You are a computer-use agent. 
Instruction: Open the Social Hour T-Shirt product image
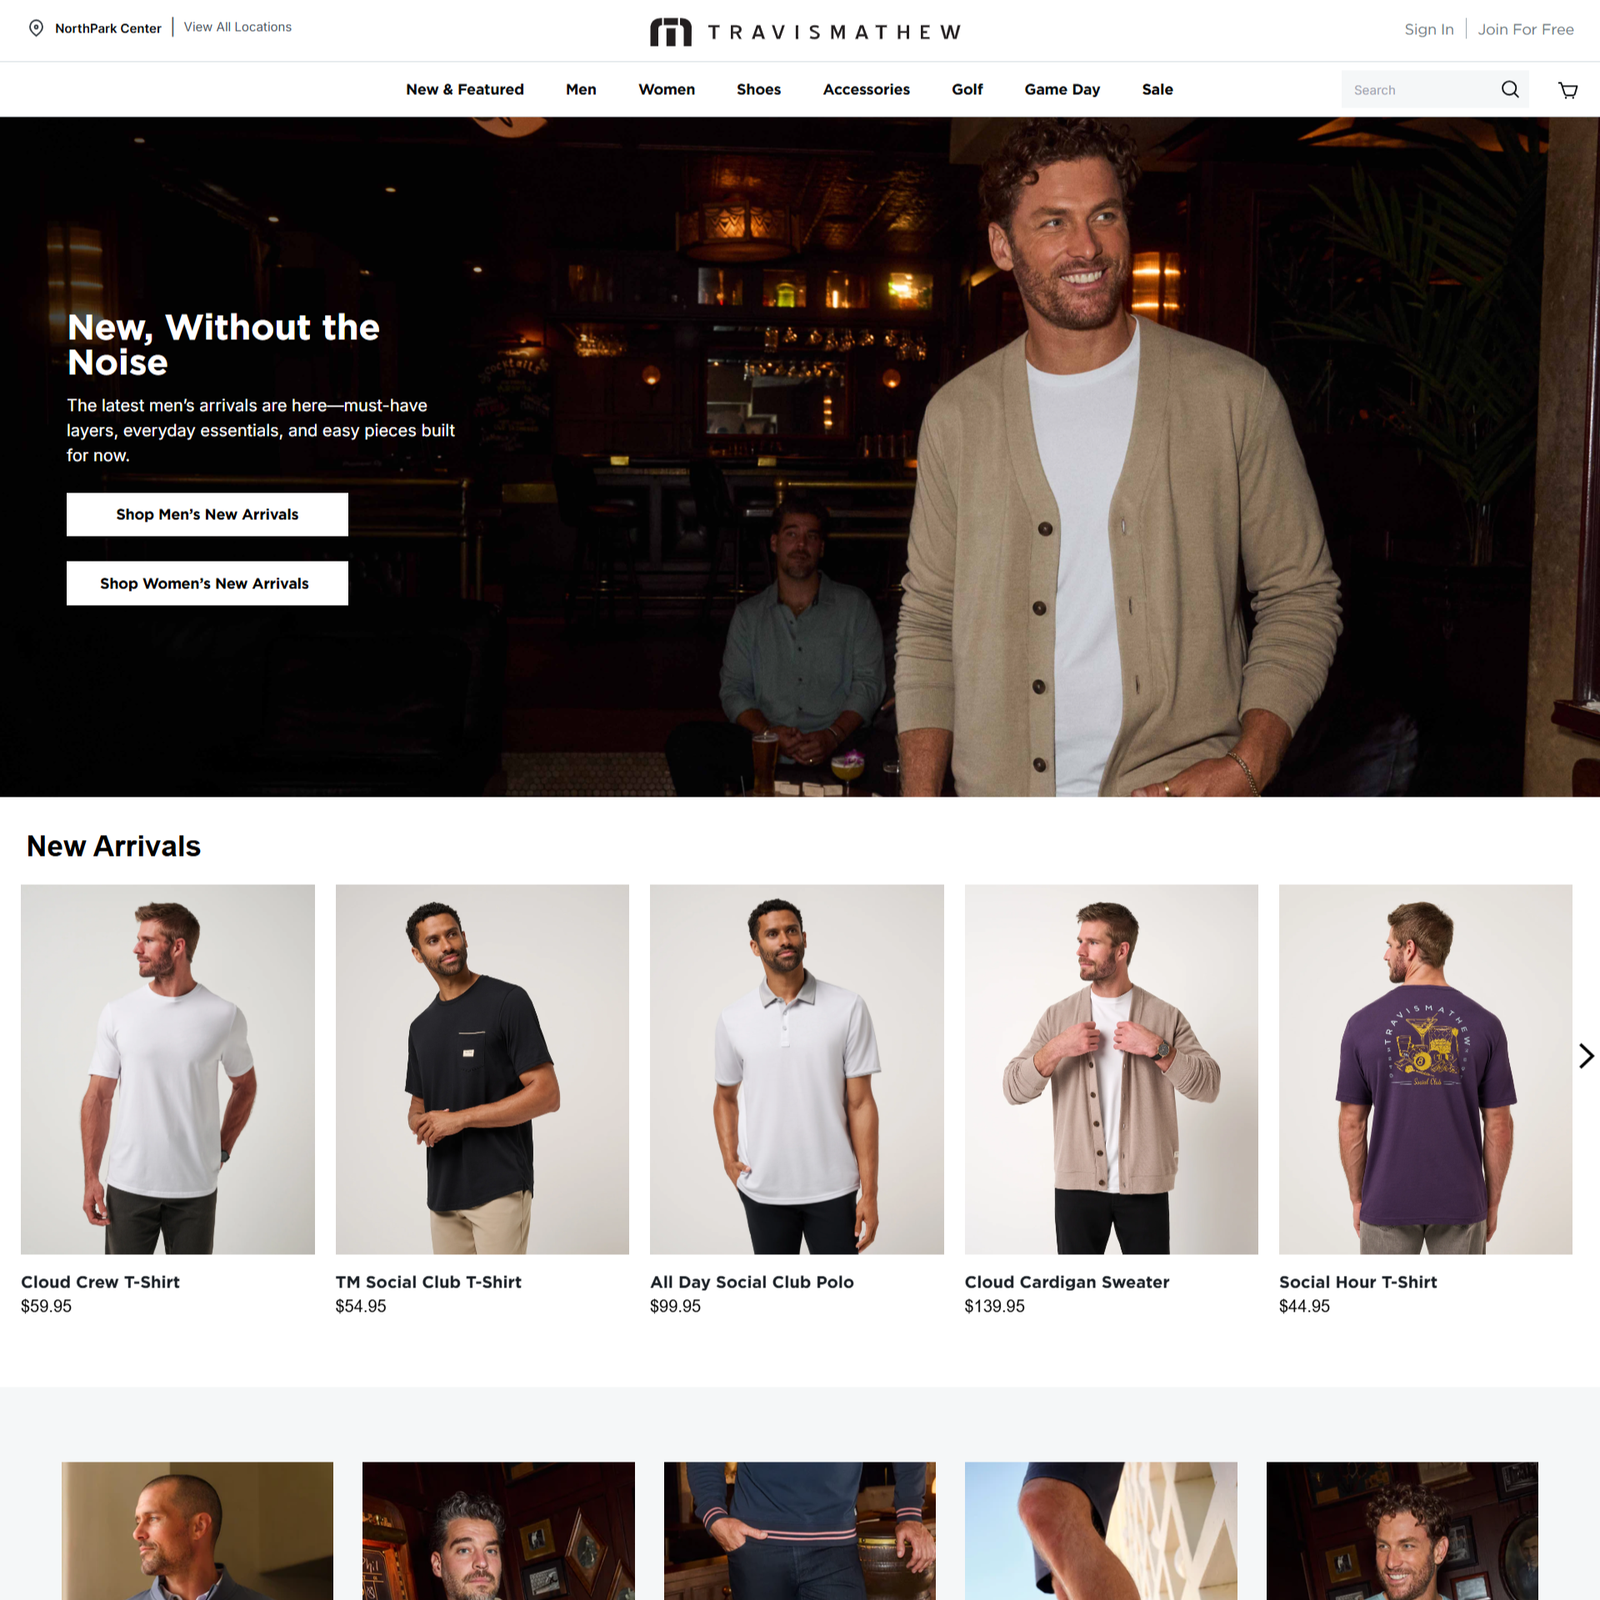tap(1425, 1069)
